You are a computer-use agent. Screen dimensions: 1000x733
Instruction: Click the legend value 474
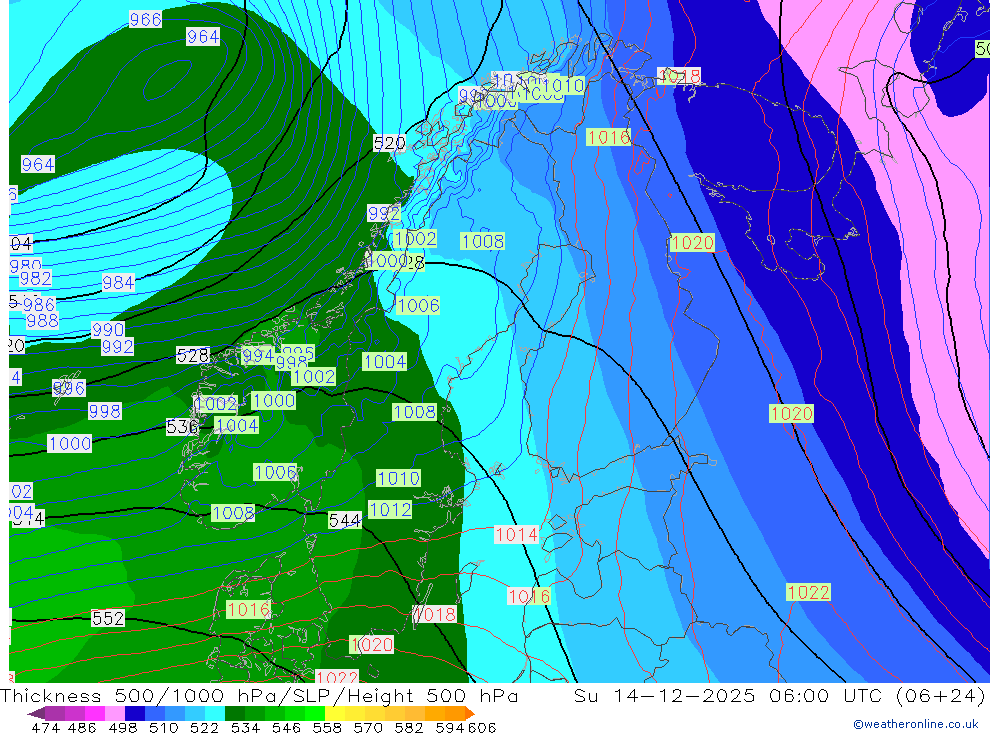click(45, 727)
